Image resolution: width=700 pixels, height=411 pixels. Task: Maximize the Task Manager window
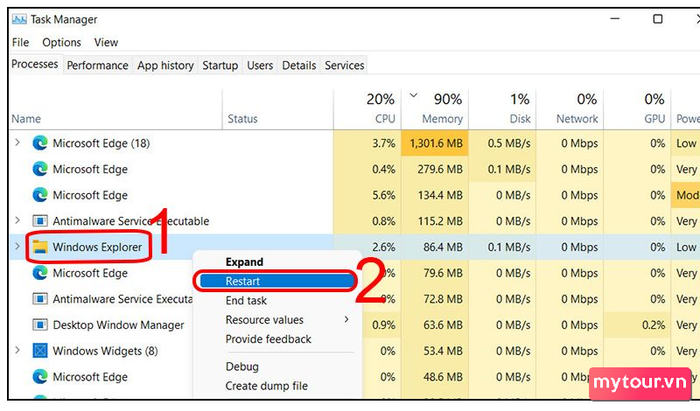coord(658,19)
